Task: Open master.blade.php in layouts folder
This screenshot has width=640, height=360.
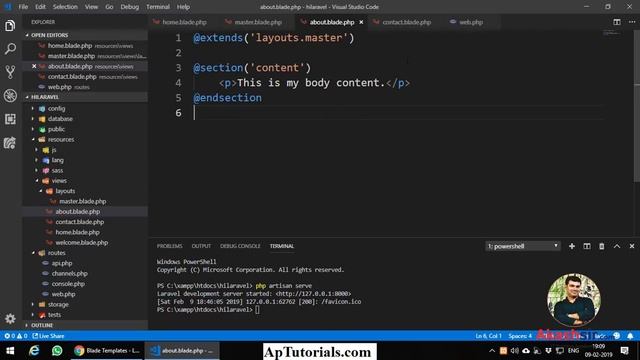Action: point(82,201)
